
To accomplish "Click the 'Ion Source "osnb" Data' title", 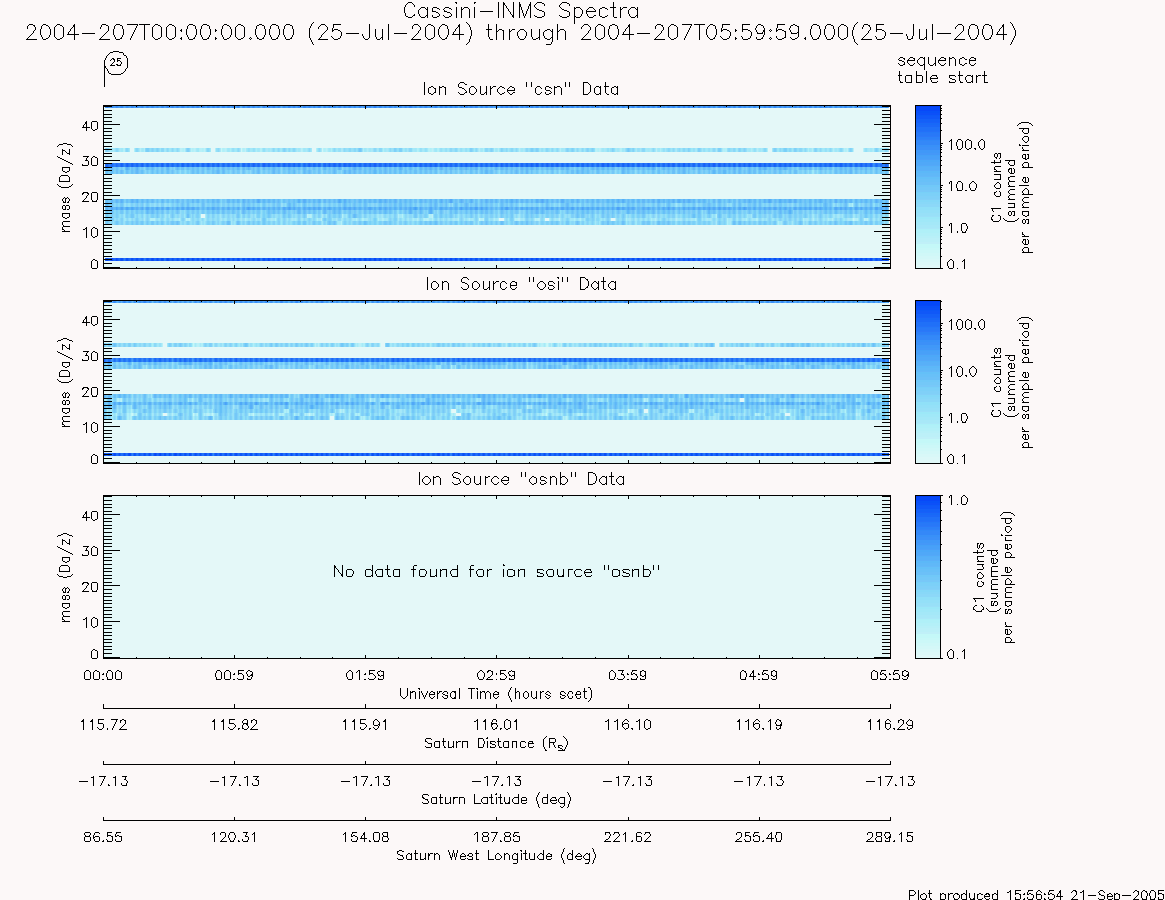I will tap(521, 479).
